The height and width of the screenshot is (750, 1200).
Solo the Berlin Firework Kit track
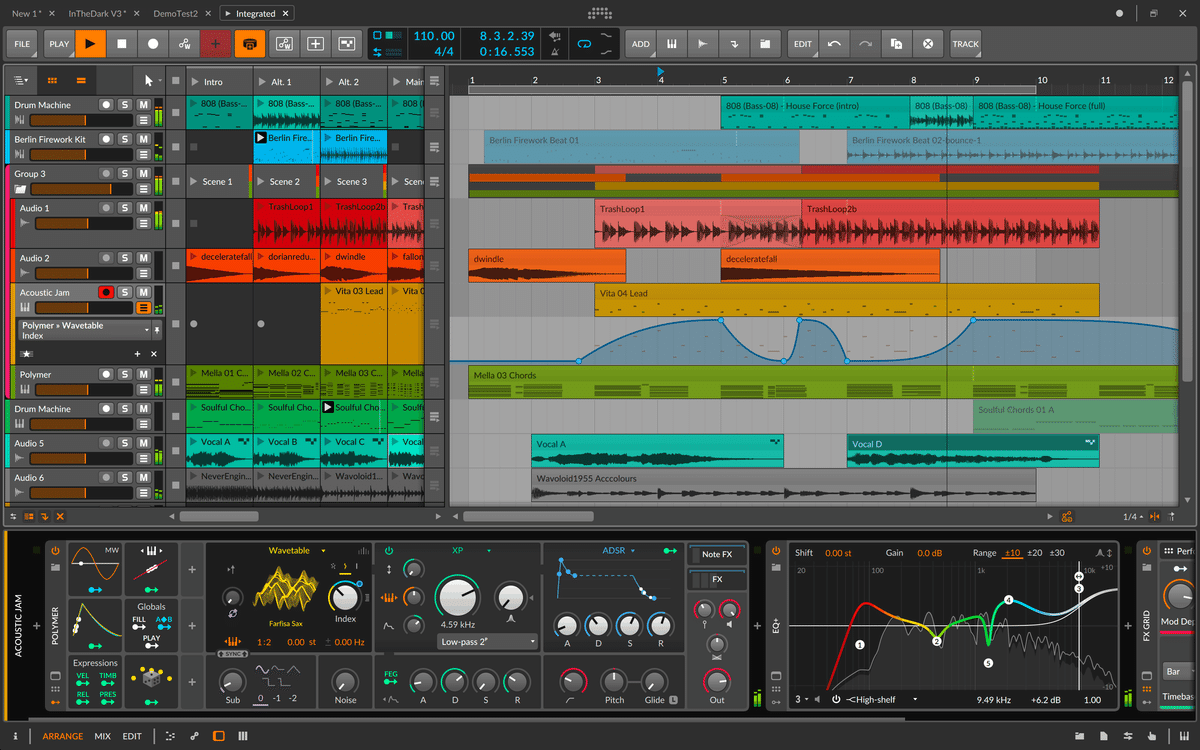pyautogui.click(x=125, y=139)
